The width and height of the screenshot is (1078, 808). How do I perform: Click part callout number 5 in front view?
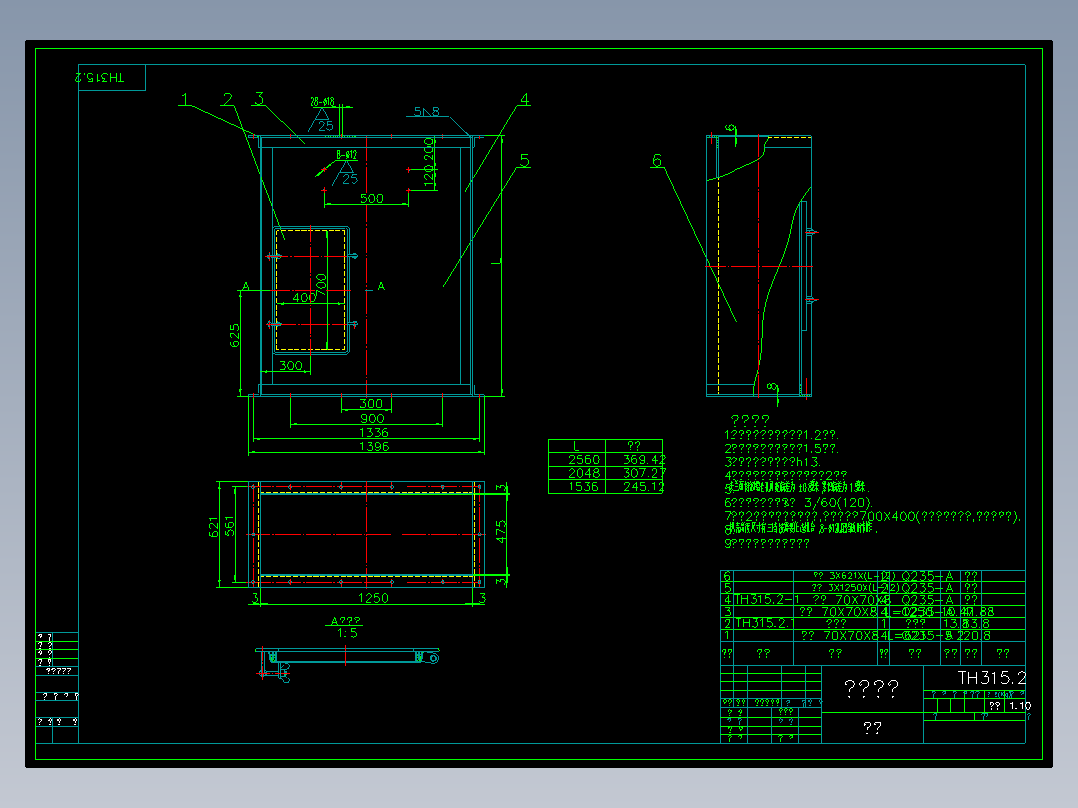pyautogui.click(x=525, y=160)
